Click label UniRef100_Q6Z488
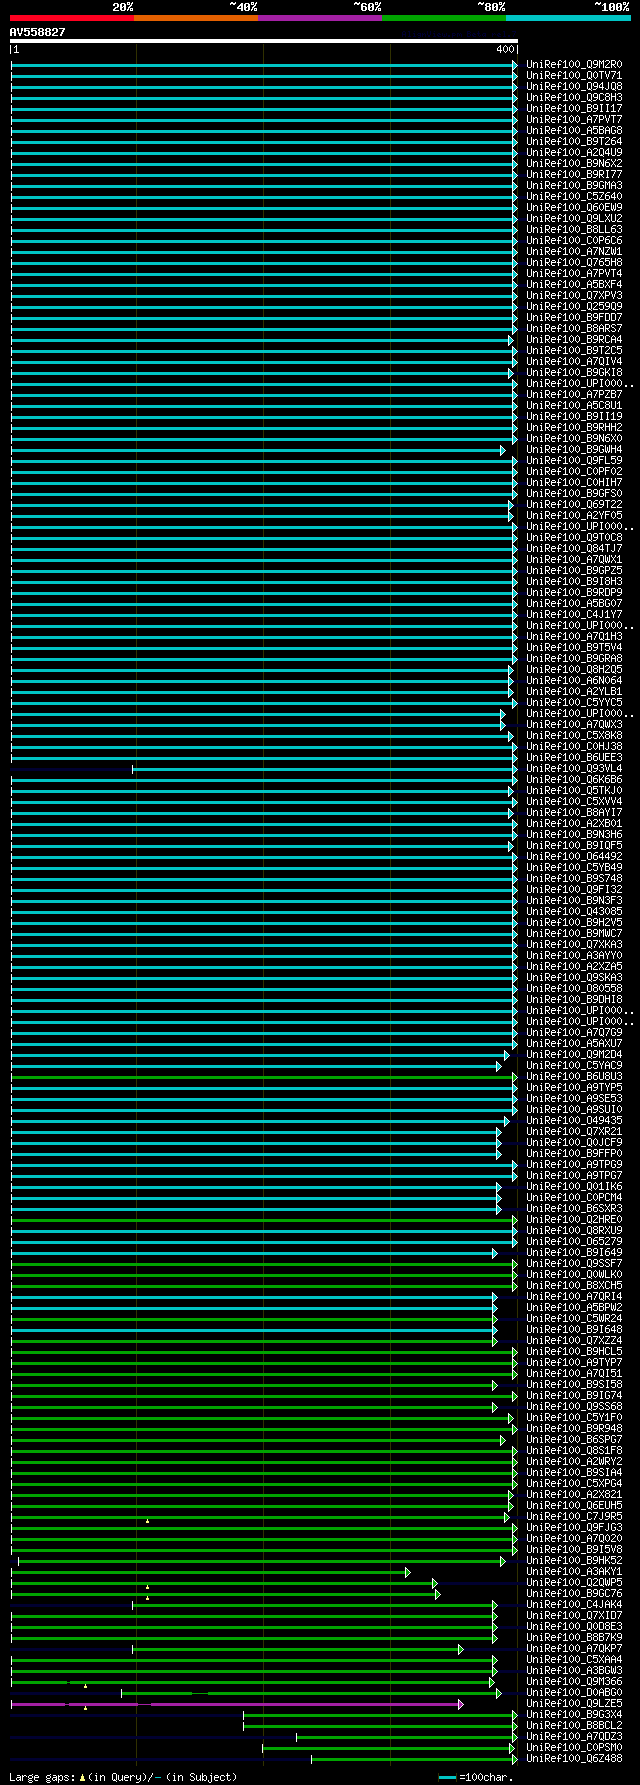 [x=574, y=1758]
